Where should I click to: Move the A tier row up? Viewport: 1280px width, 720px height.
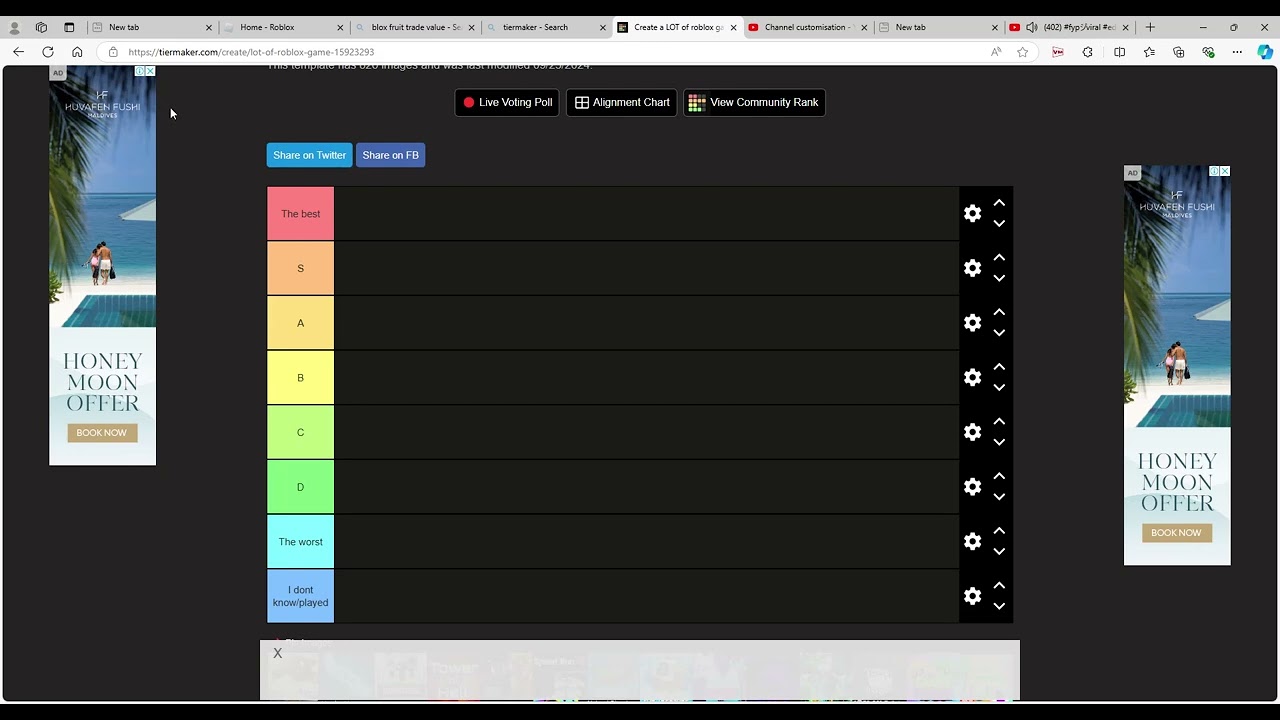(999, 312)
